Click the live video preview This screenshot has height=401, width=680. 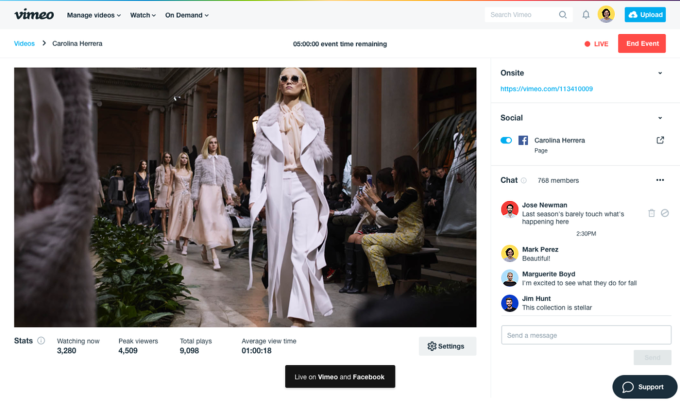point(245,197)
